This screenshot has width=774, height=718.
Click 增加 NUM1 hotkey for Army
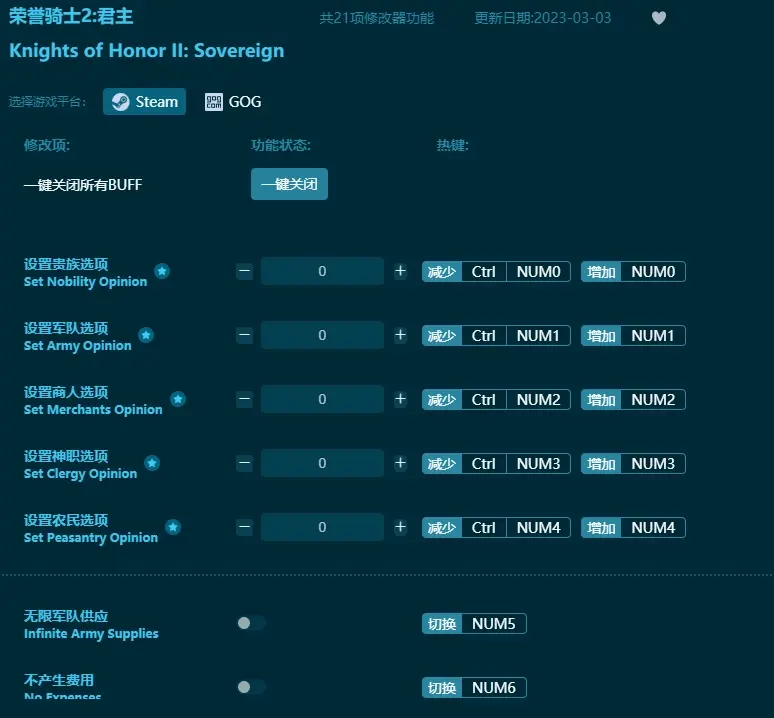tap(633, 336)
